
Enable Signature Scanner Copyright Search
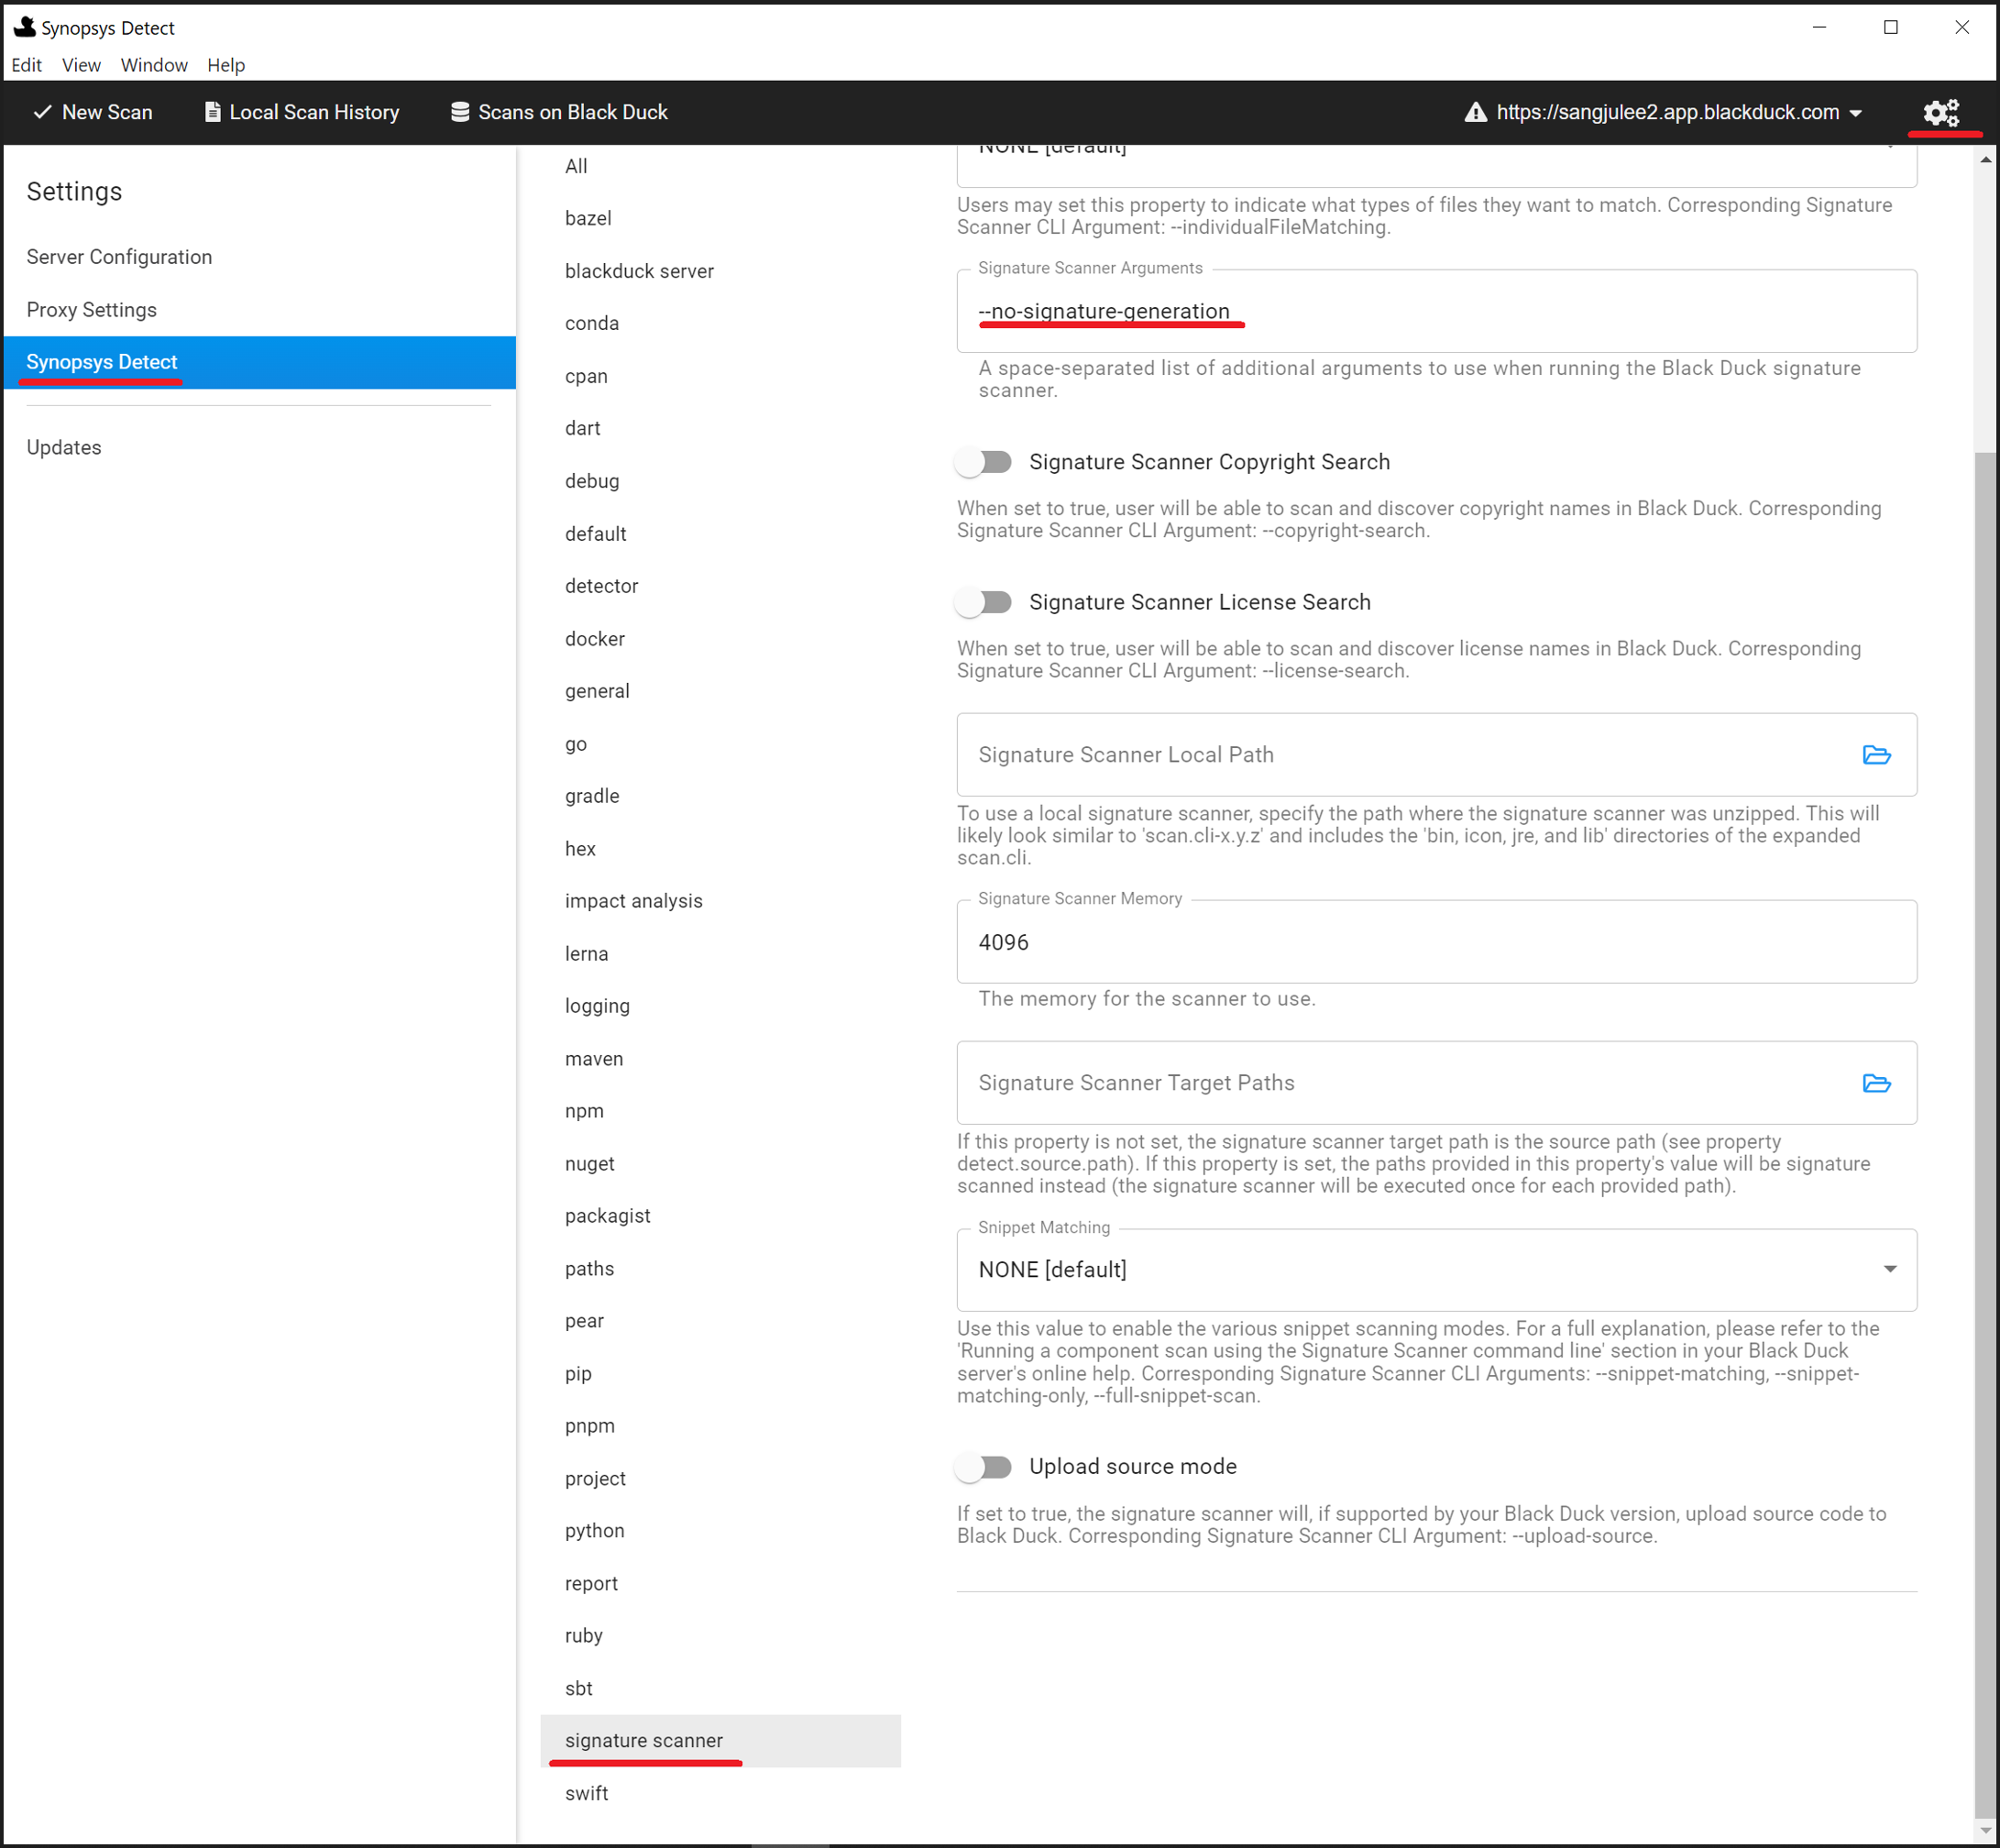pyautogui.click(x=983, y=461)
